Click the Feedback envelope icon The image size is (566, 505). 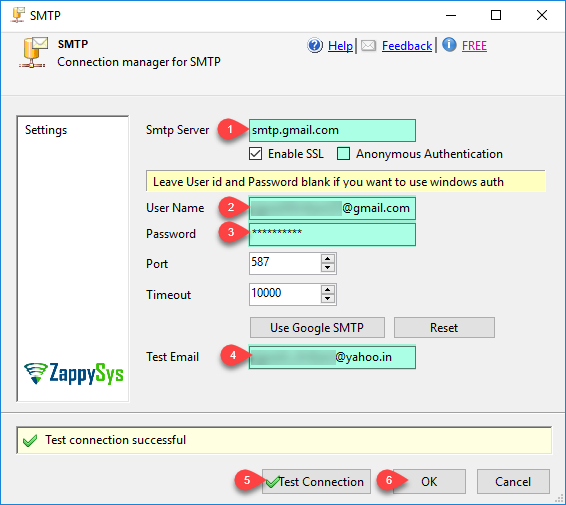click(368, 46)
